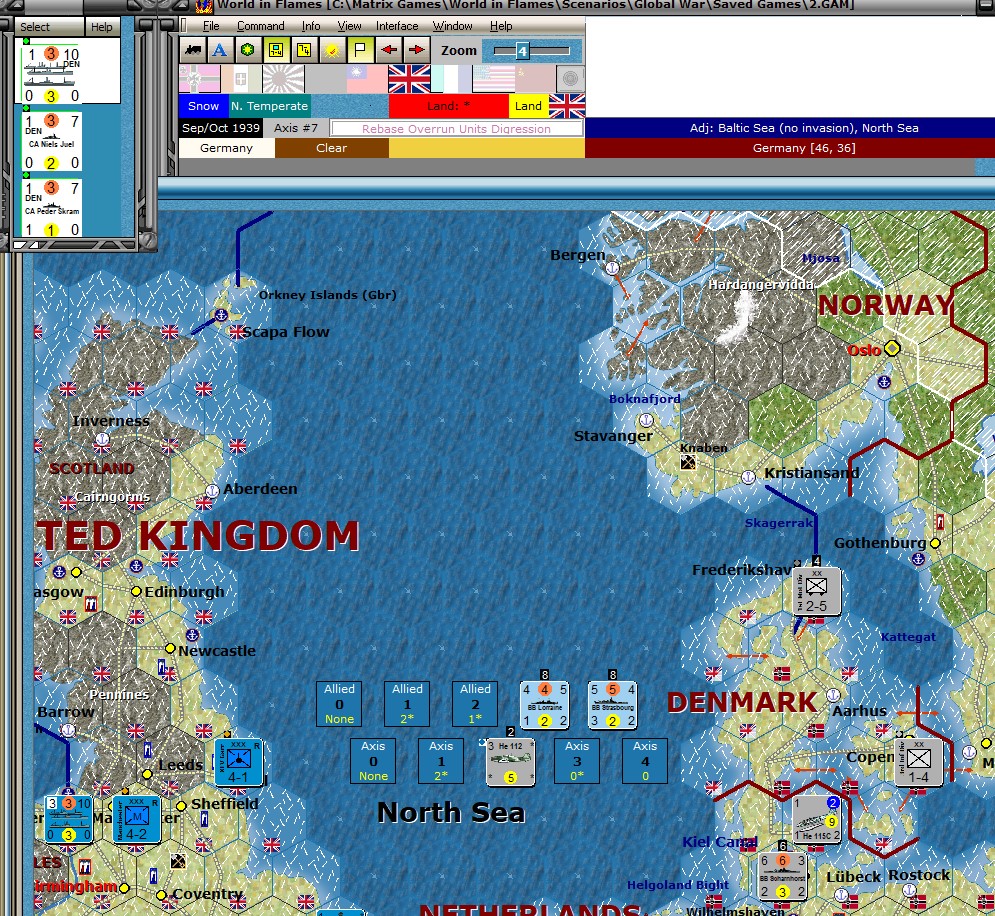The image size is (995, 916).
Task: Click the red right arrow toolbar button
Action: pos(416,50)
